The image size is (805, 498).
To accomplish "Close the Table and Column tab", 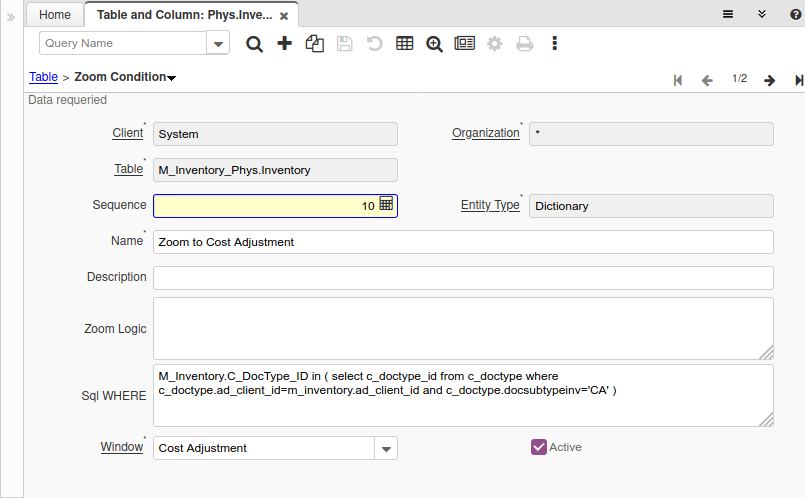I will (285, 16).
